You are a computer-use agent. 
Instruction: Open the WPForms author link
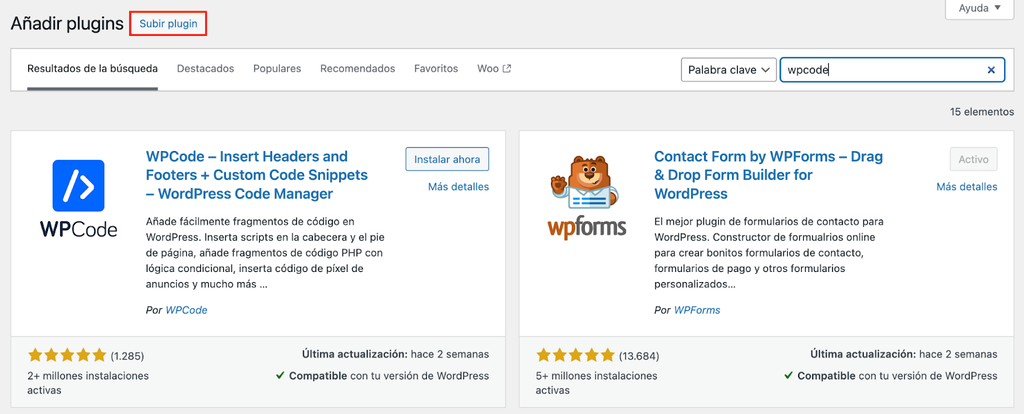pos(697,310)
